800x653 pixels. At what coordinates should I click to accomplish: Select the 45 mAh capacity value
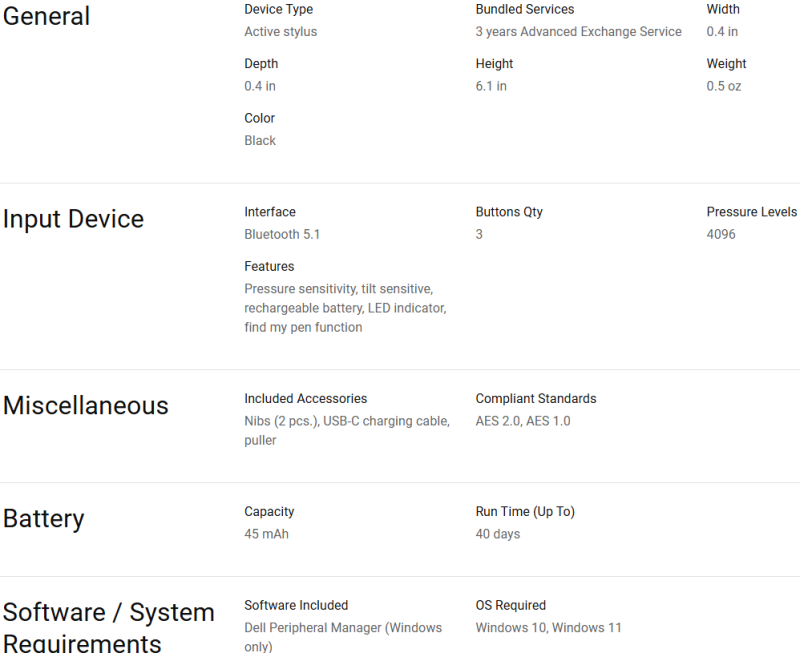[266, 534]
